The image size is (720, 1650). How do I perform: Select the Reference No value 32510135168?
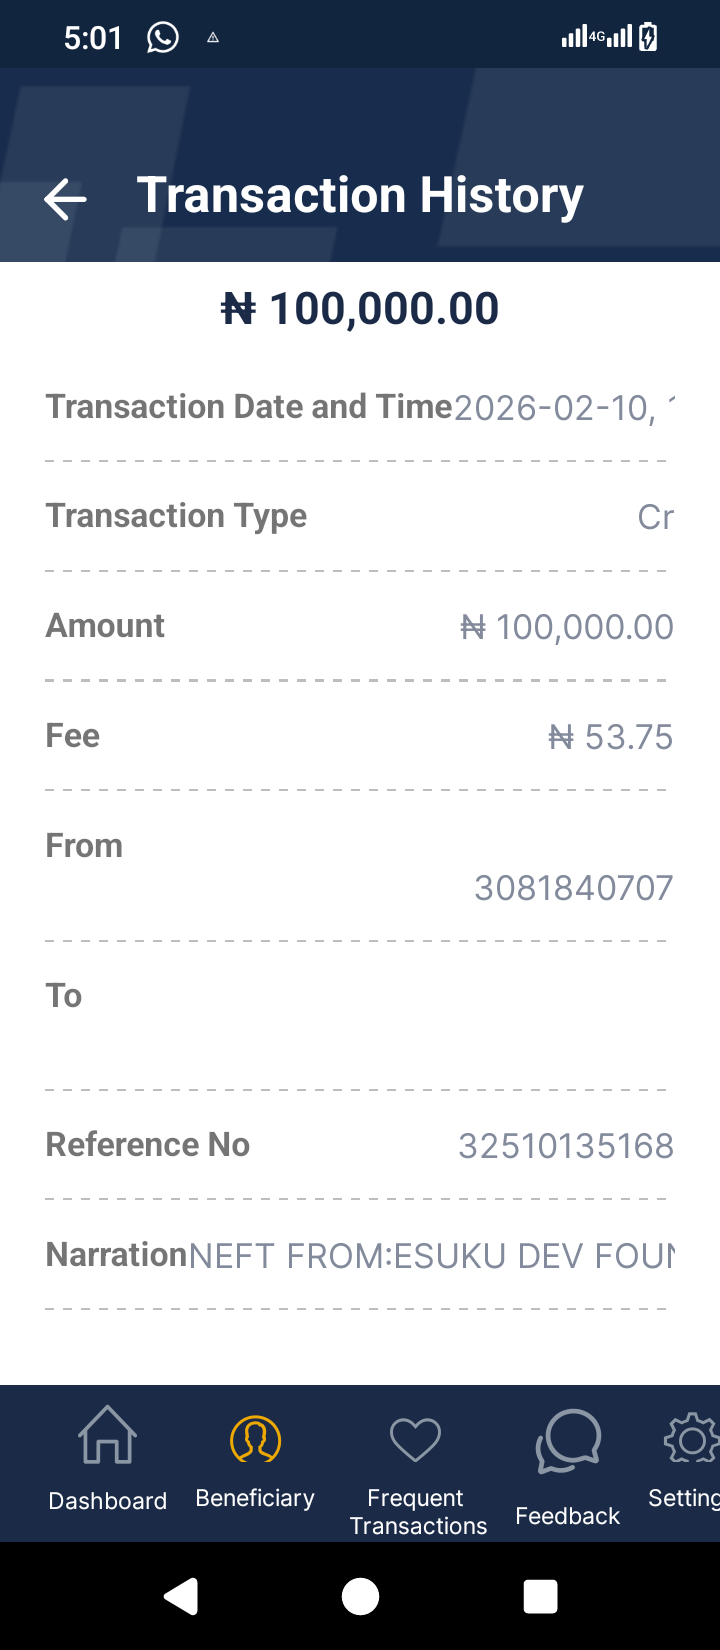[565, 1146]
